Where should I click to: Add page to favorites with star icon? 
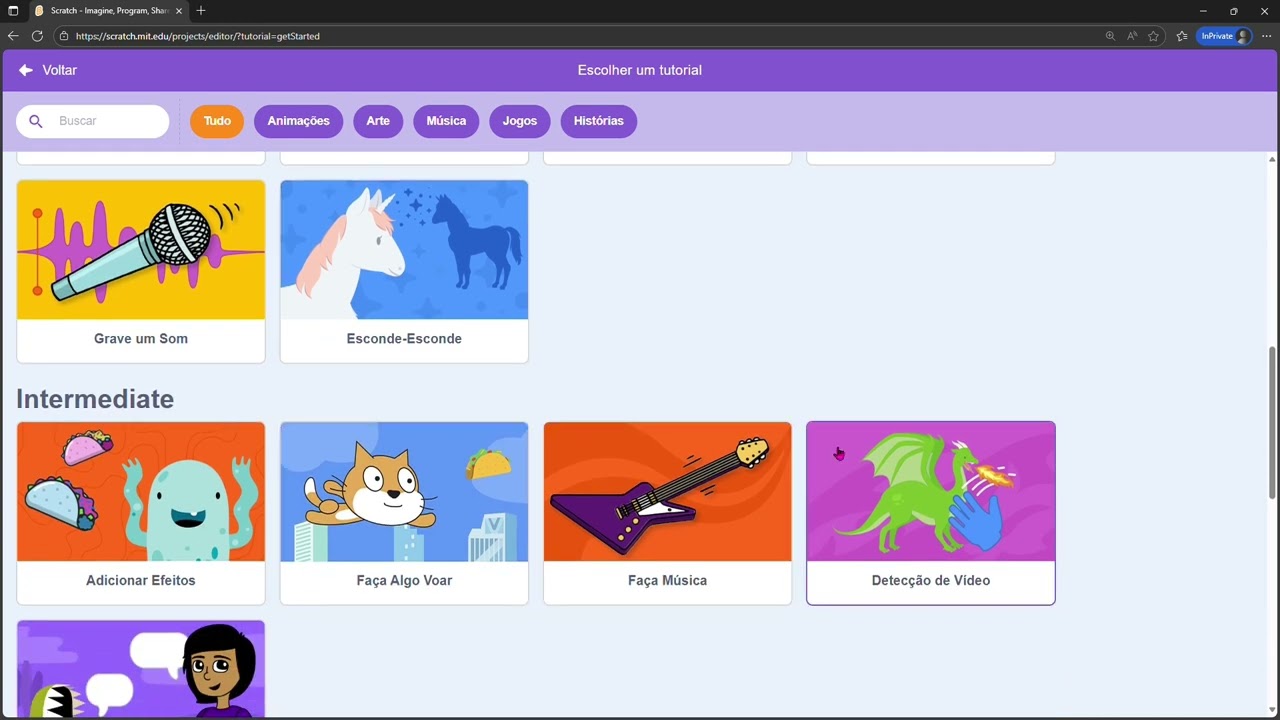pos(1154,36)
